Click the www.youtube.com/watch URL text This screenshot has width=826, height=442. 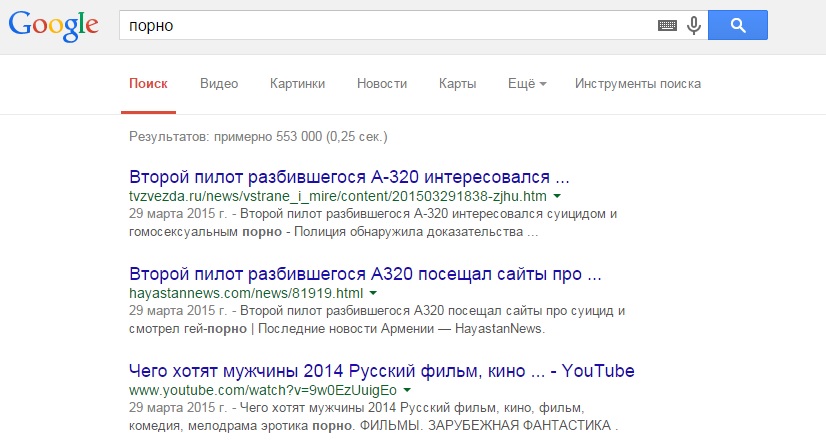[263, 390]
